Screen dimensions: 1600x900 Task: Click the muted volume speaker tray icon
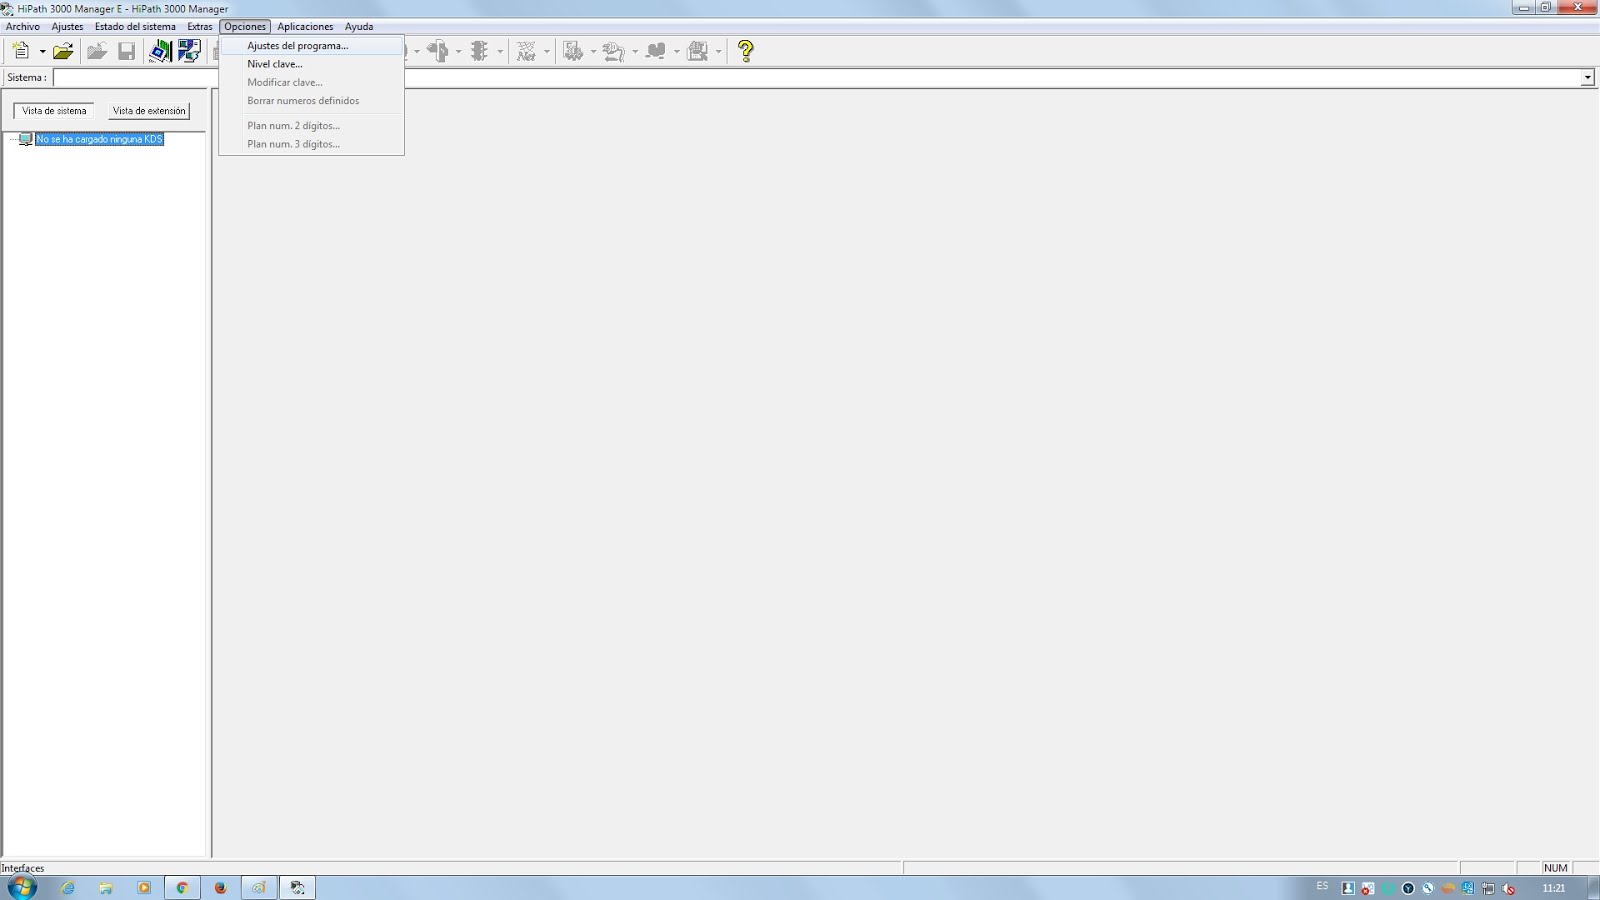coord(1509,888)
